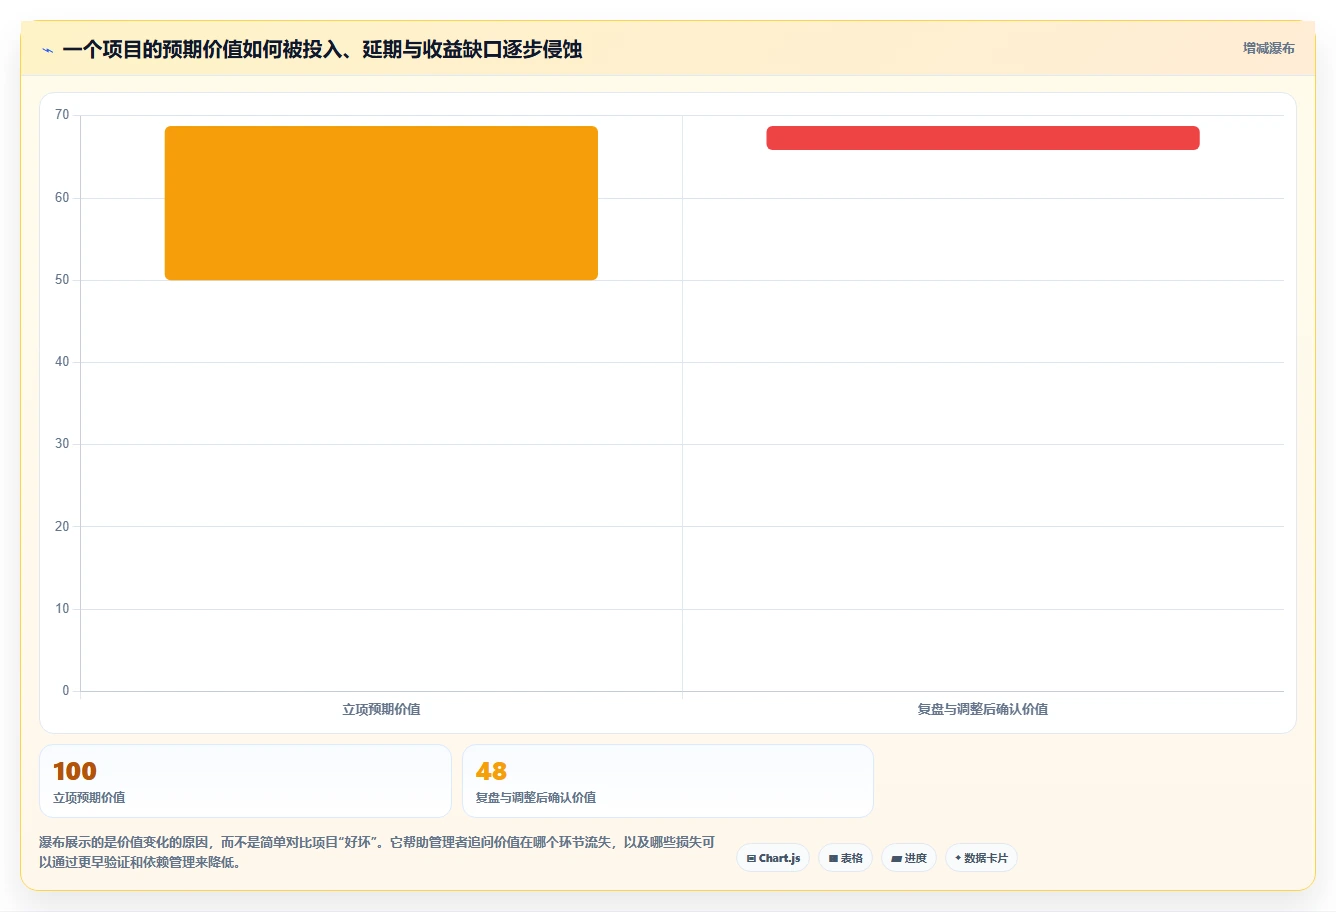The width and height of the screenshot is (1336, 912).
Task: Click the orange 立项预期价值 bar
Action: 381,203
